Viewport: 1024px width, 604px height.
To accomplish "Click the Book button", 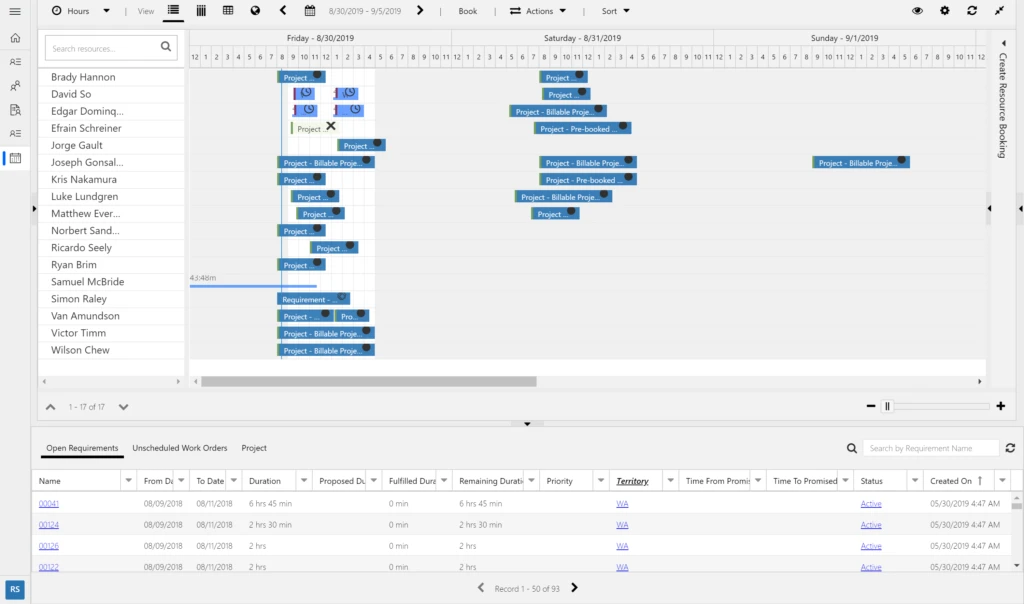I will (x=468, y=11).
